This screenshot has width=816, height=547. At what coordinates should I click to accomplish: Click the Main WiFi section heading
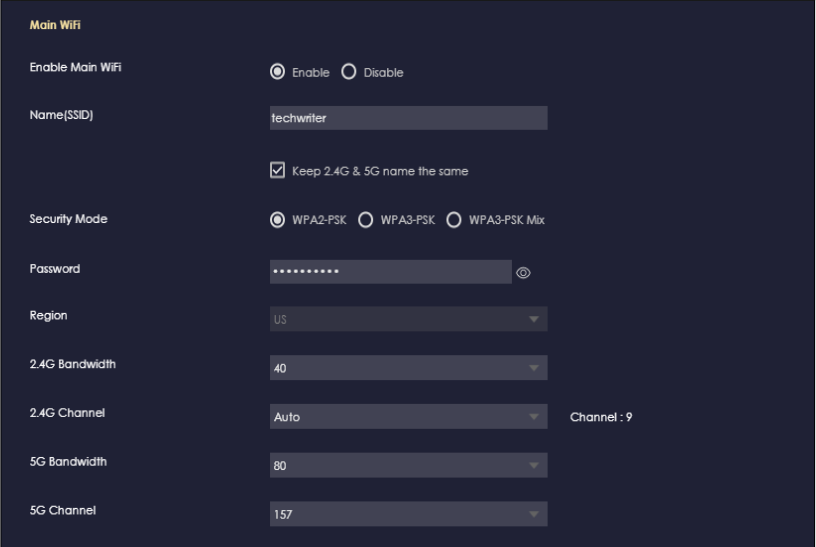(x=56, y=24)
